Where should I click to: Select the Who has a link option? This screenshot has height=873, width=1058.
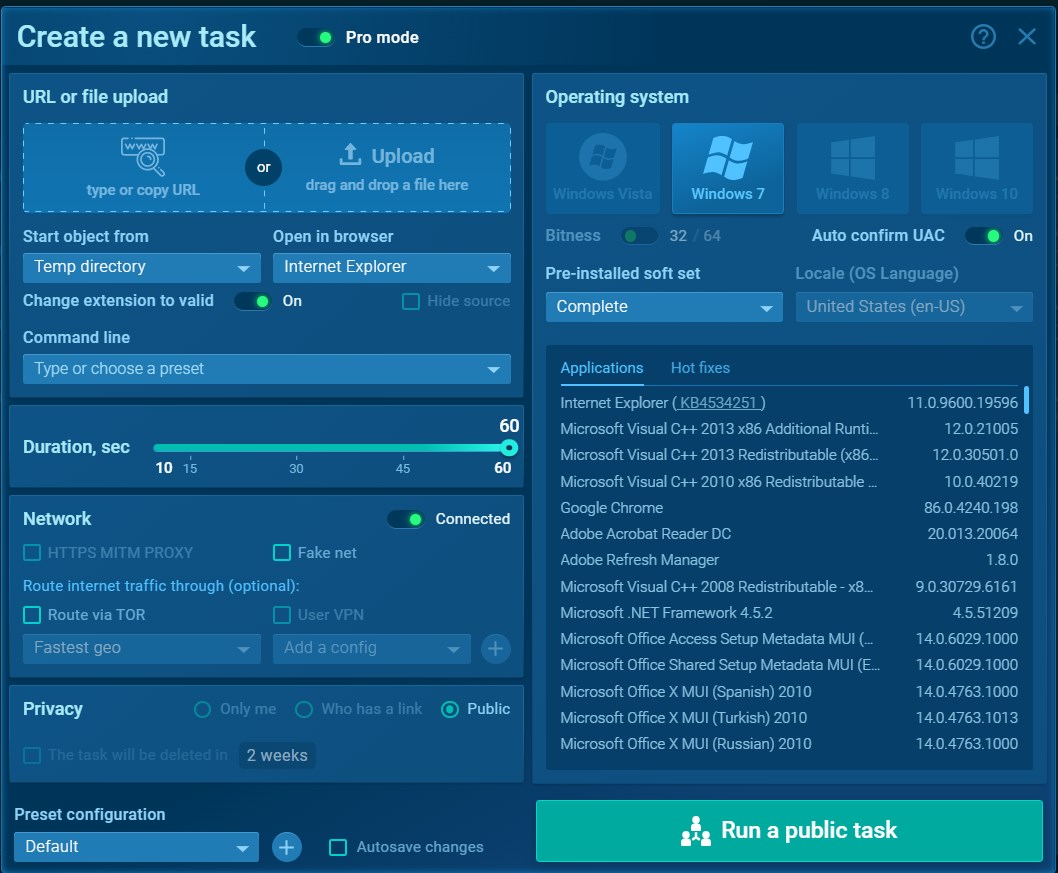tap(304, 709)
